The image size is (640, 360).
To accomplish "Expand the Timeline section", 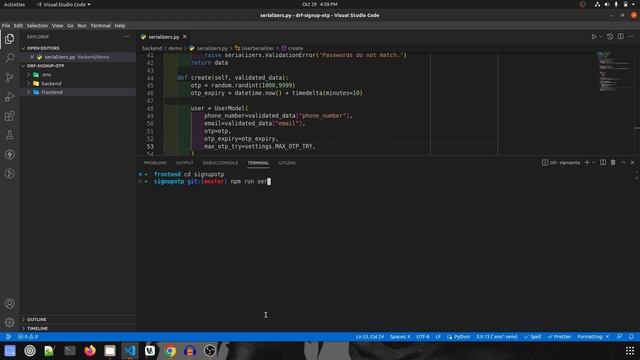I will coord(37,328).
